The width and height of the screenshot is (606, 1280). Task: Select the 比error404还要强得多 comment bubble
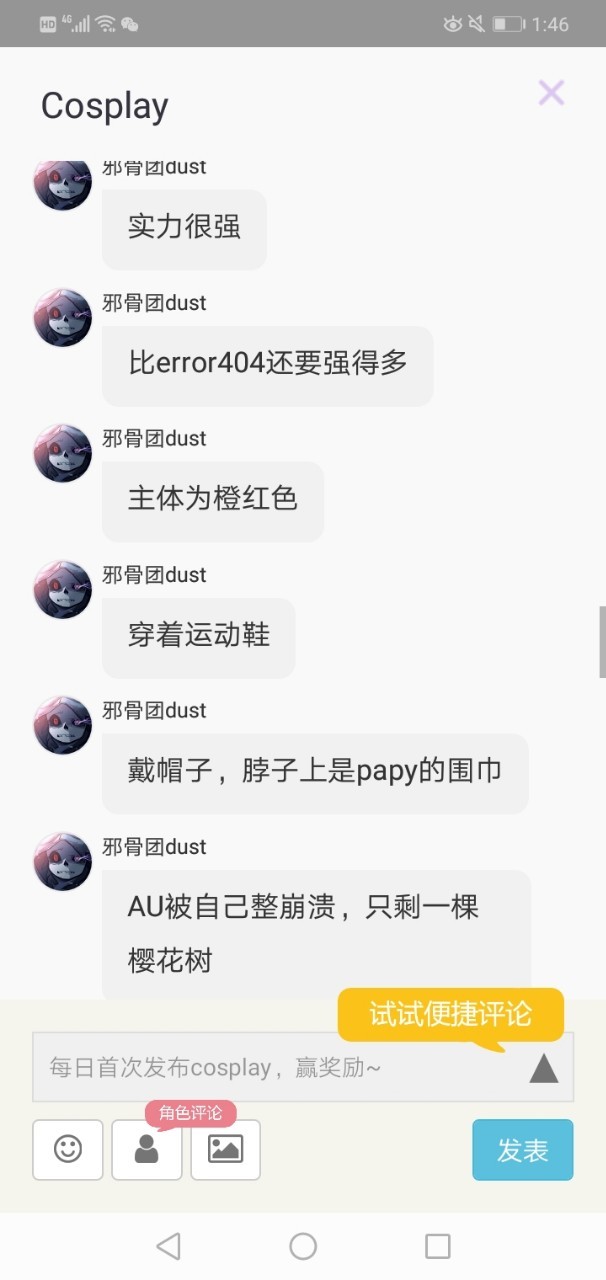267,365
